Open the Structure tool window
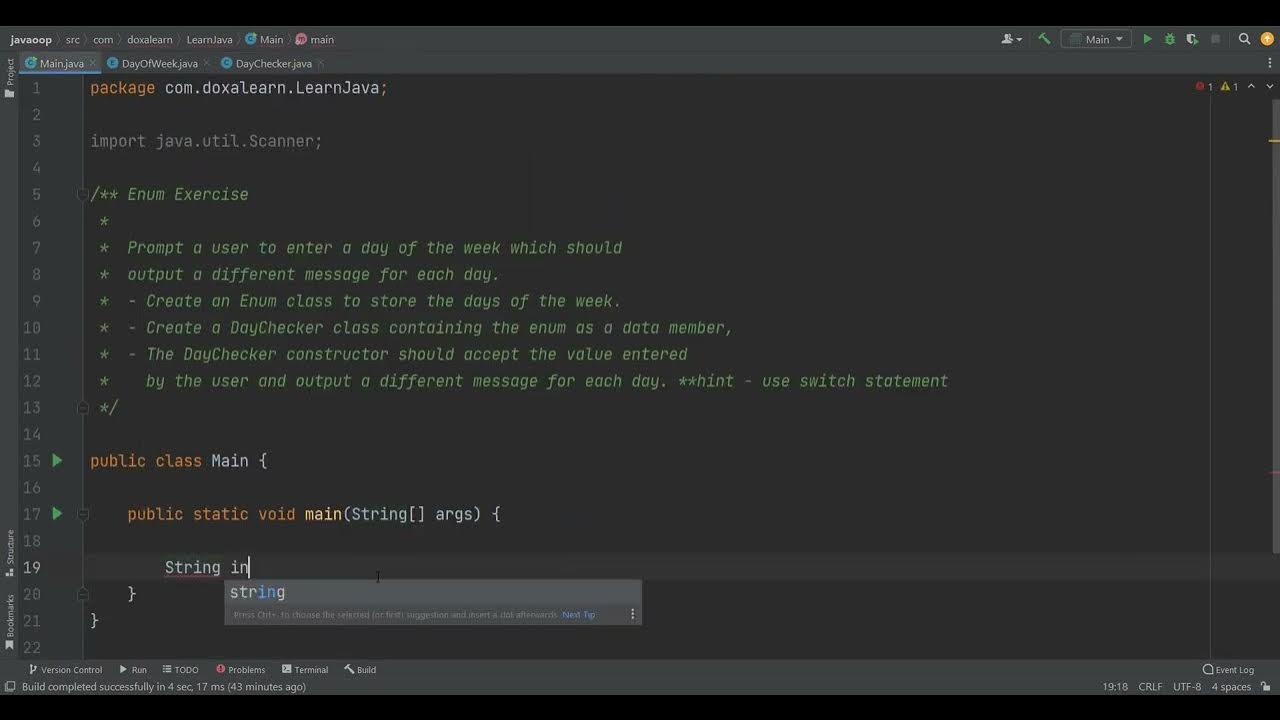 click(x=10, y=554)
